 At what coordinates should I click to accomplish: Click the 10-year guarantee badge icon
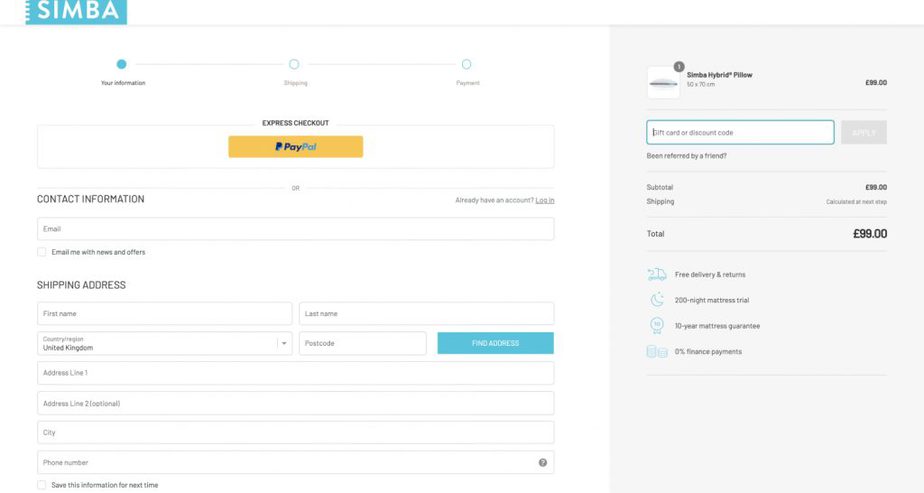click(656, 325)
